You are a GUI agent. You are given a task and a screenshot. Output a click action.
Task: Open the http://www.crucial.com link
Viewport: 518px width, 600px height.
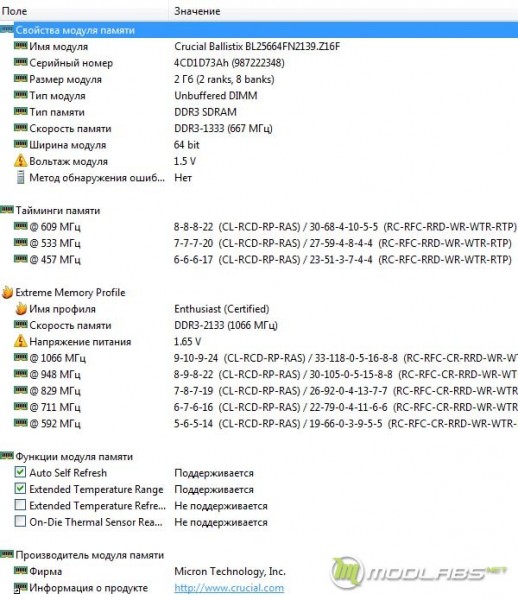click(229, 588)
